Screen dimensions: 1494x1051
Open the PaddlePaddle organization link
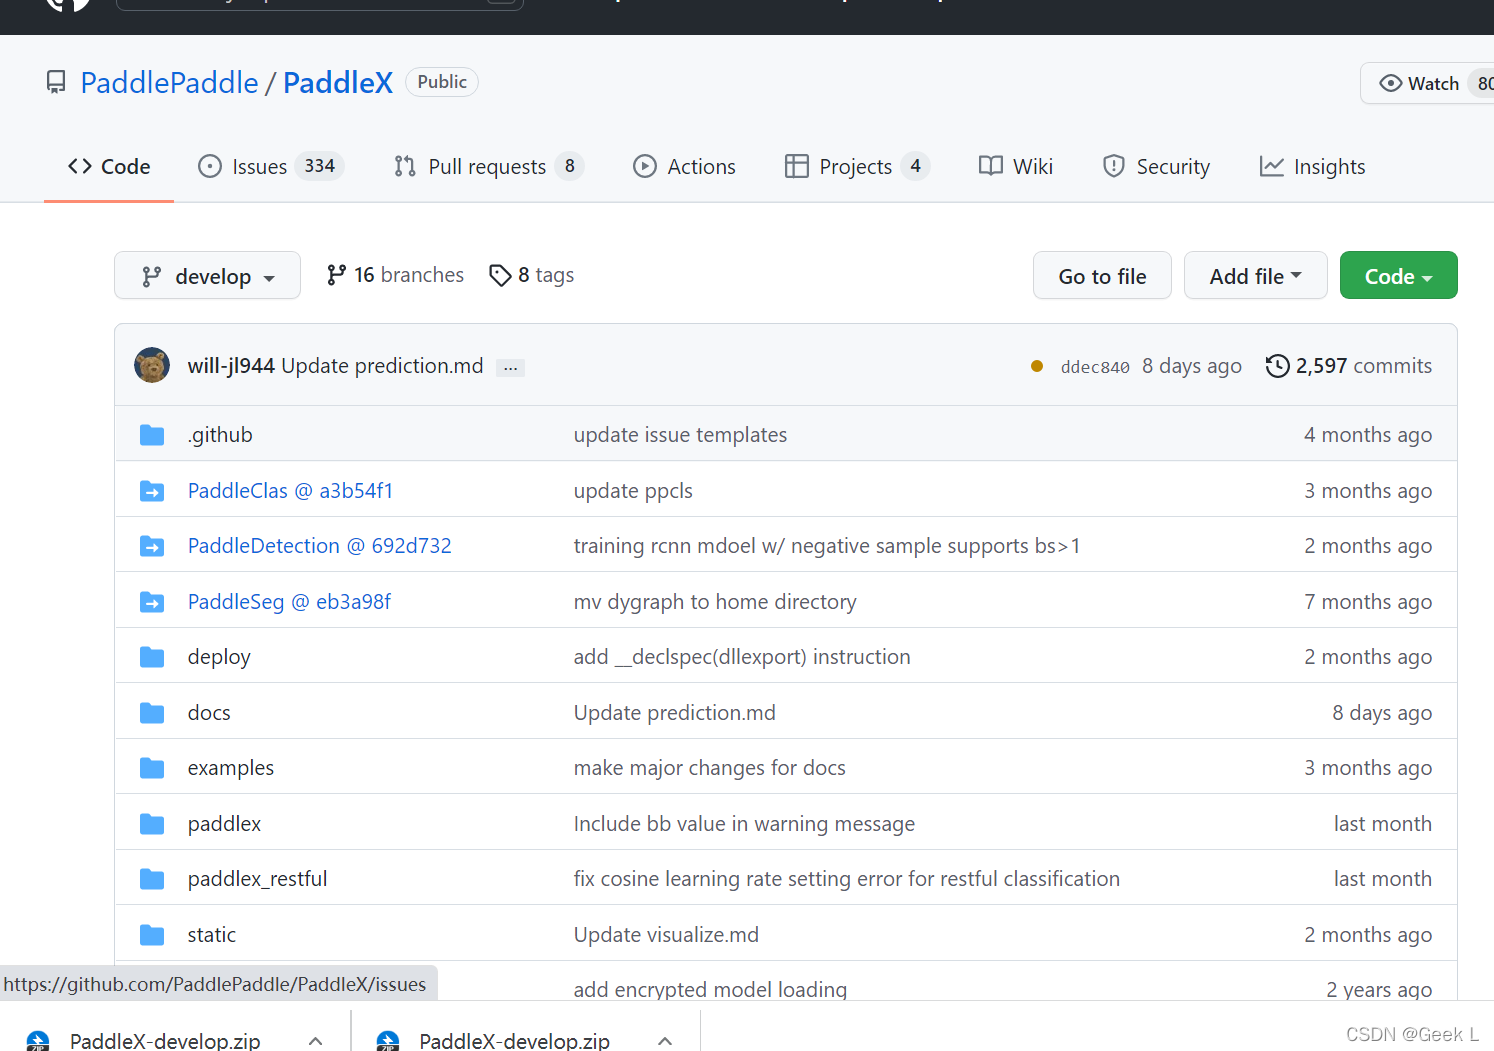[x=169, y=82]
